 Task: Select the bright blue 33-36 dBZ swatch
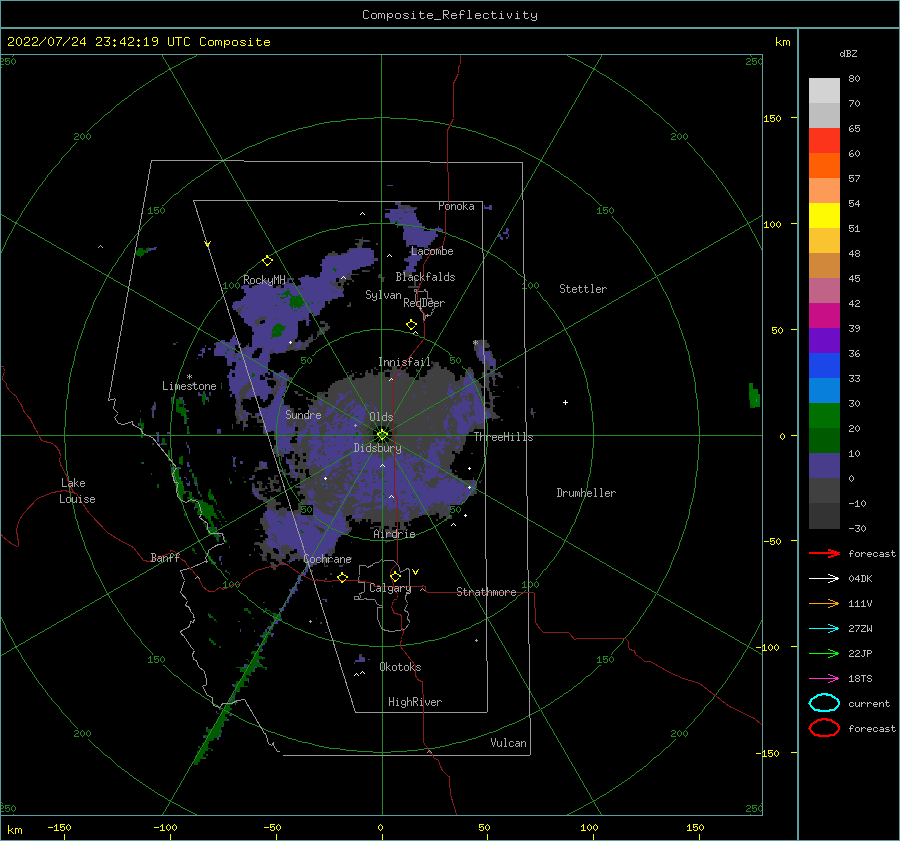824,366
